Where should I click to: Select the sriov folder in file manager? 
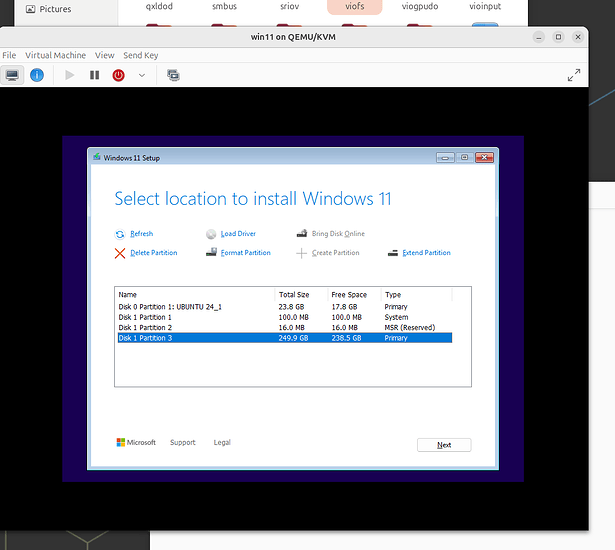pos(289,7)
